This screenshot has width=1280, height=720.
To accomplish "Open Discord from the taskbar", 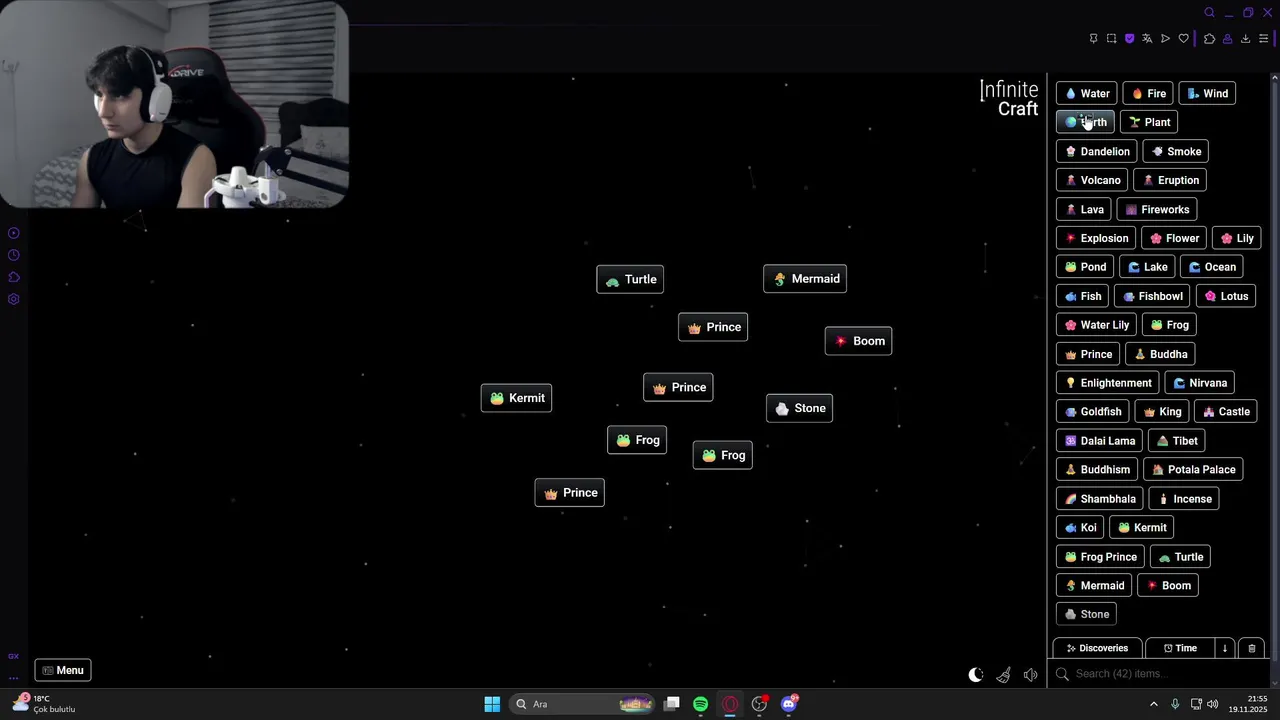I will point(789,704).
